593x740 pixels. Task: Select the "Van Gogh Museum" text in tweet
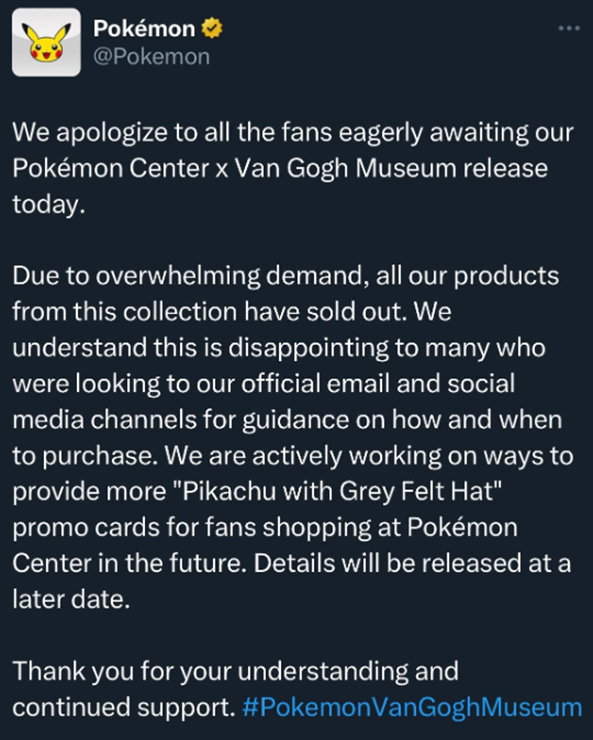pos(345,168)
